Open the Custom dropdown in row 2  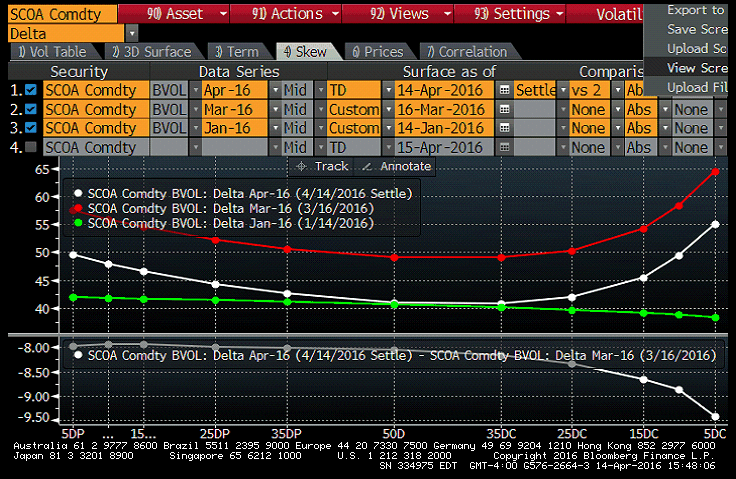(x=388, y=109)
